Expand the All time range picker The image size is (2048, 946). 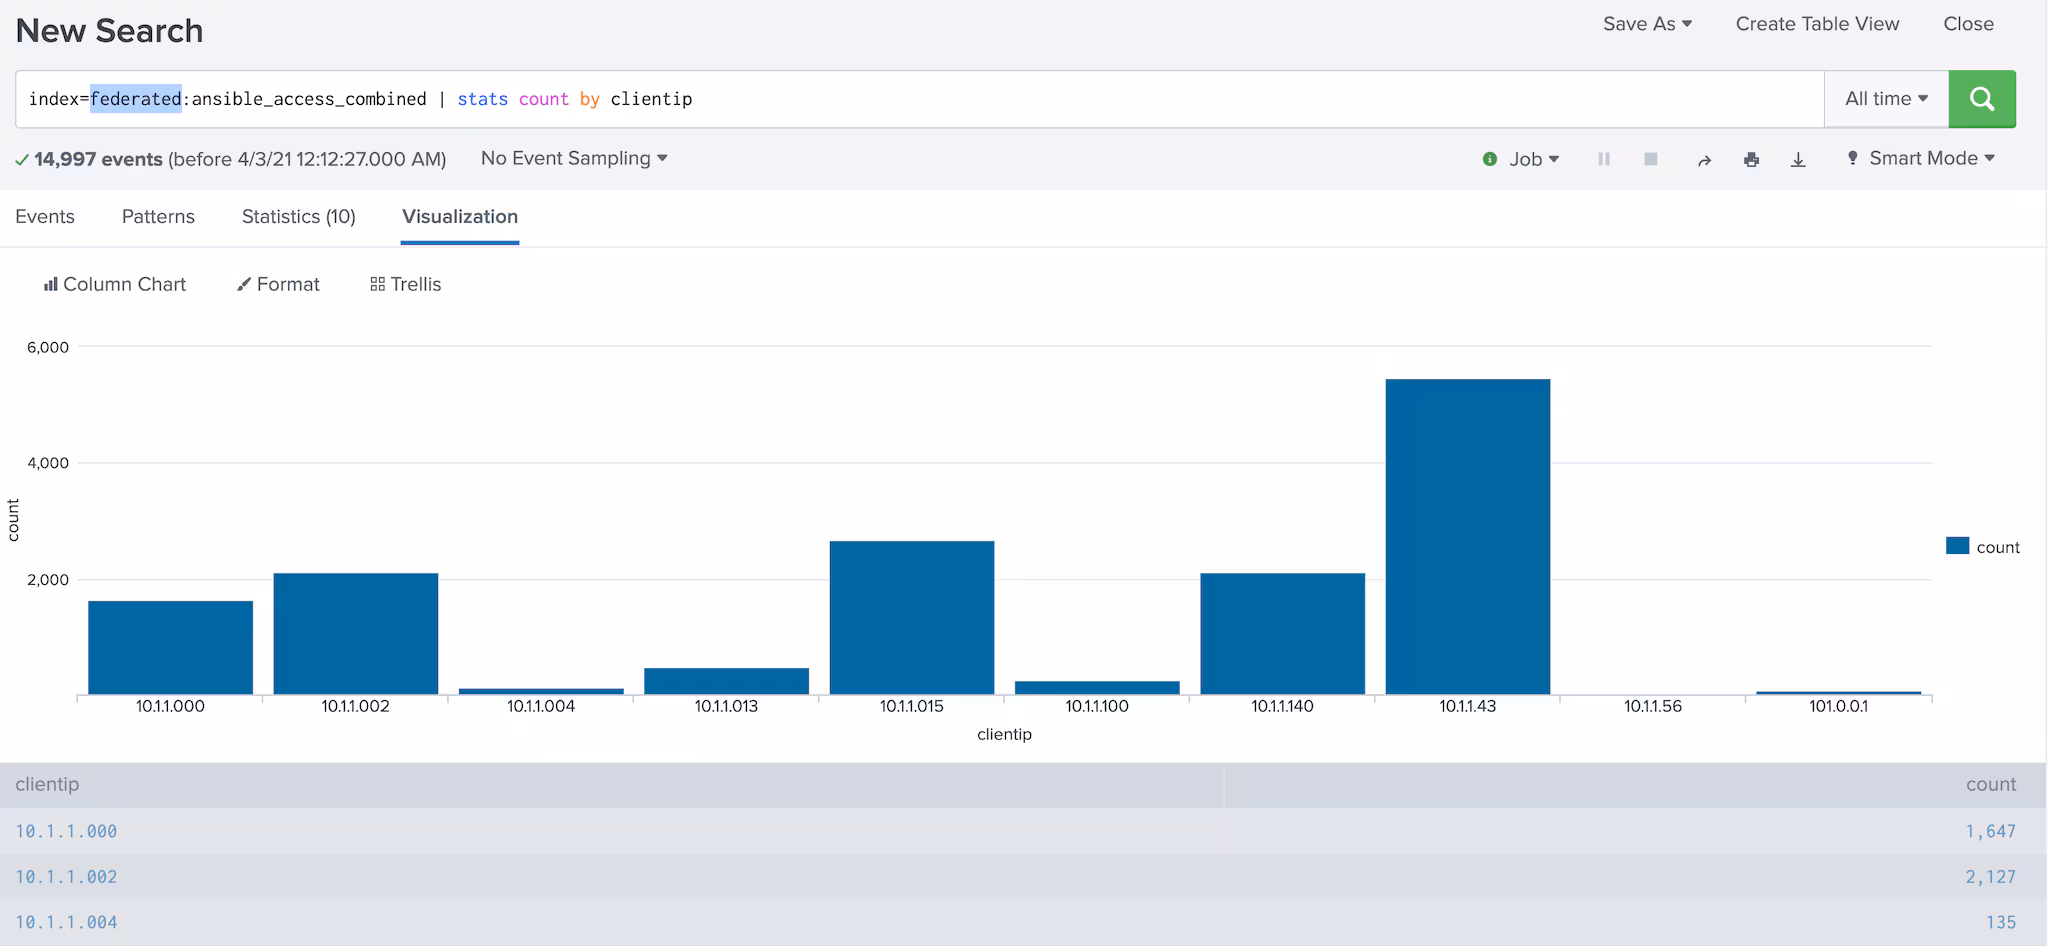(x=1886, y=99)
